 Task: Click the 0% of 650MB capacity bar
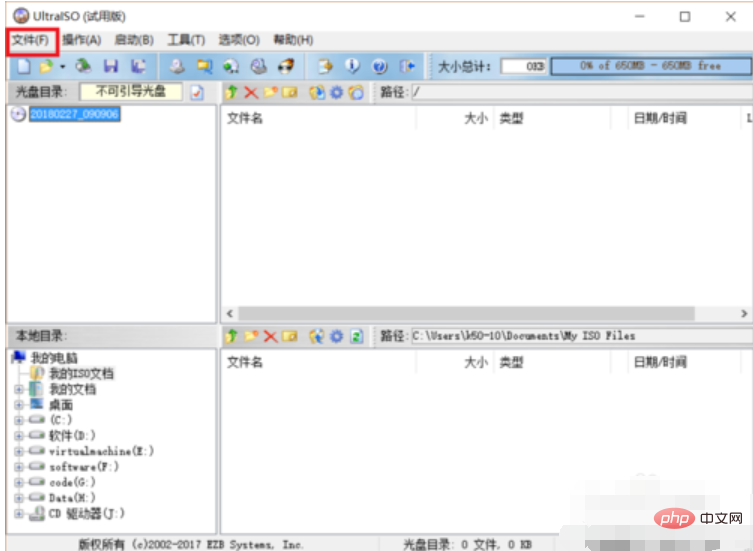click(651, 66)
